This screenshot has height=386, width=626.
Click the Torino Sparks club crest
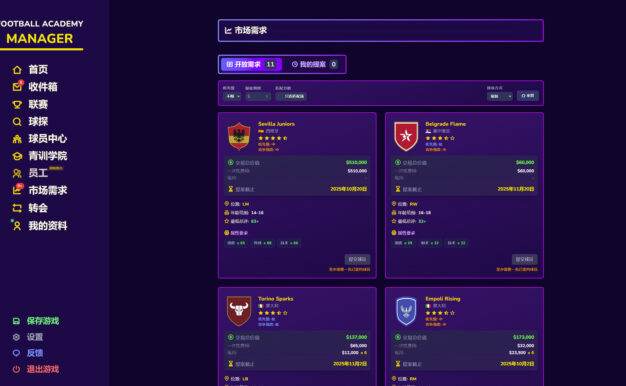coord(239,311)
